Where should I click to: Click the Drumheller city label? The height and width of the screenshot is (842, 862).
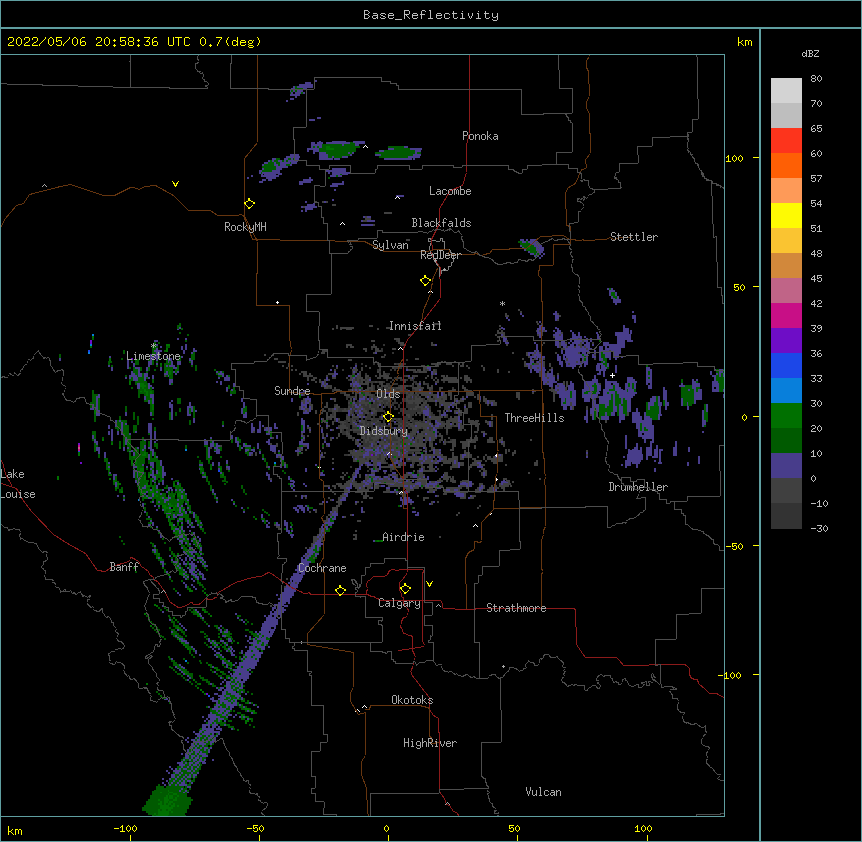(638, 487)
